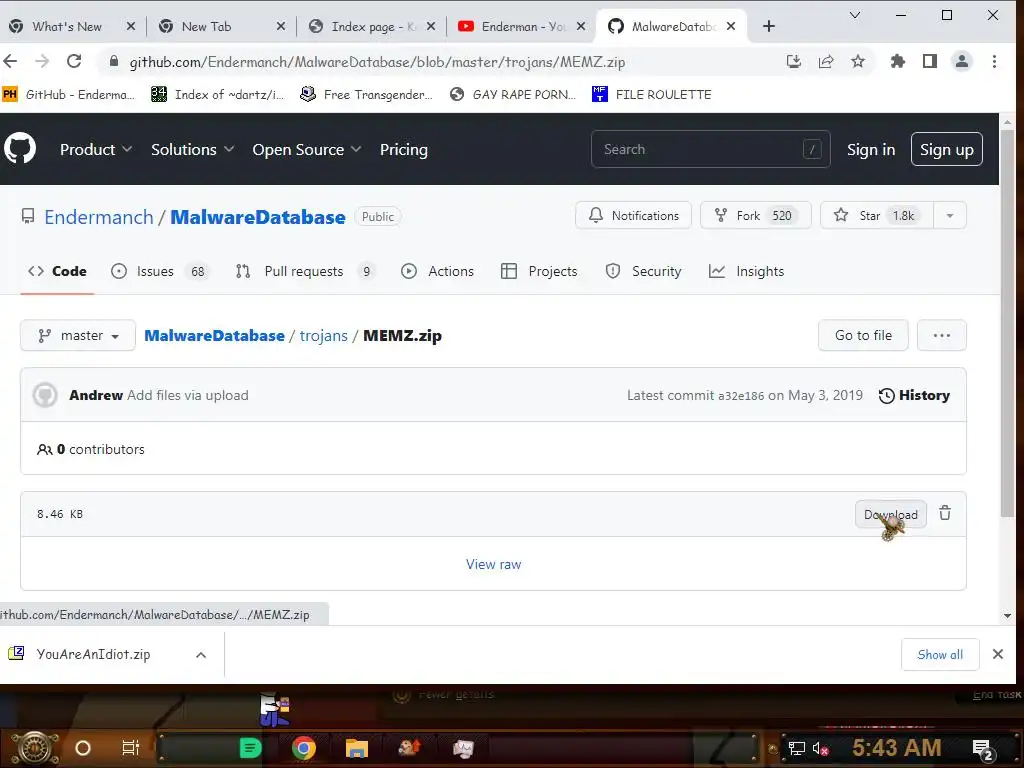Open the MalwareDatabase breadcrumb link
This screenshot has height=768, width=1024.
point(214,336)
